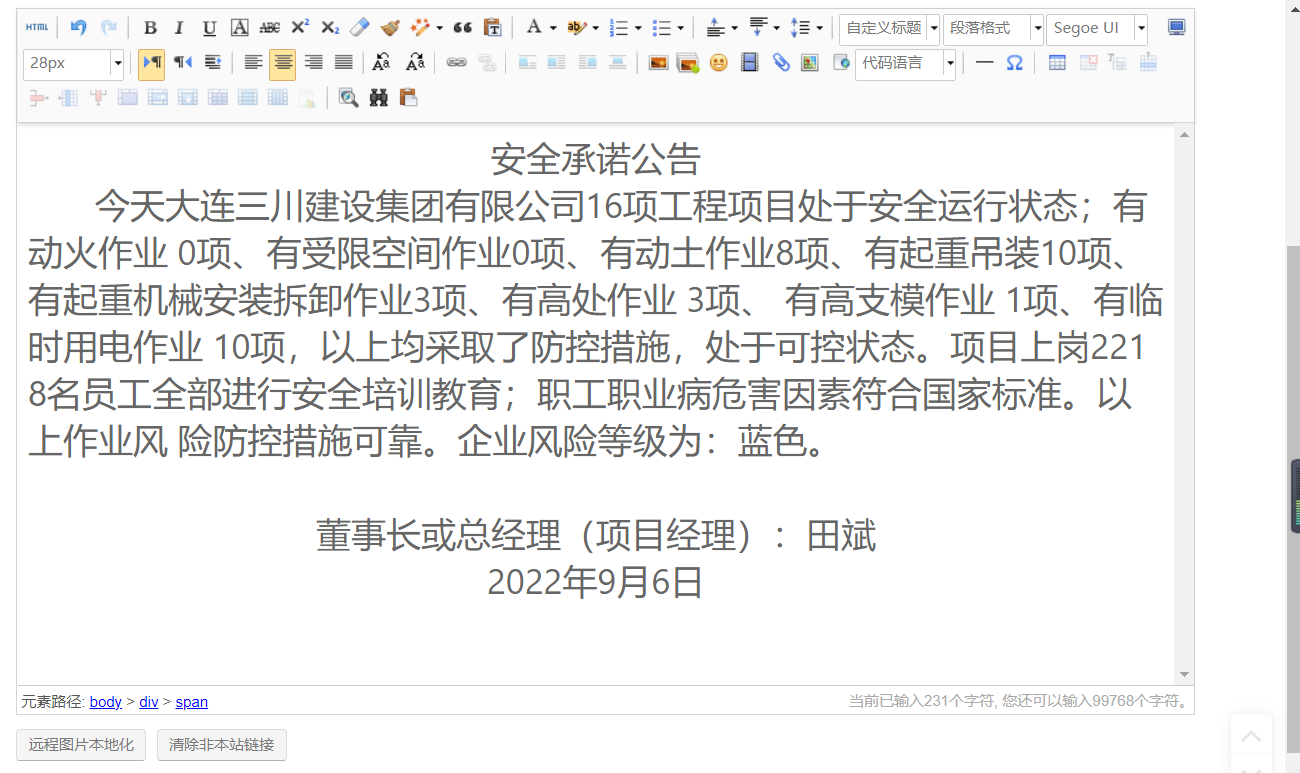Convert letters to uppercase
This screenshot has height=773, width=1300.
pyautogui.click(x=381, y=63)
